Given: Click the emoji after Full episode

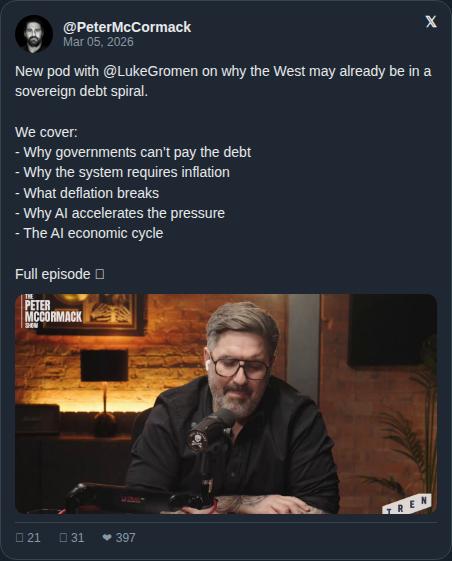Looking at the screenshot, I should pyautogui.click(x=100, y=274).
